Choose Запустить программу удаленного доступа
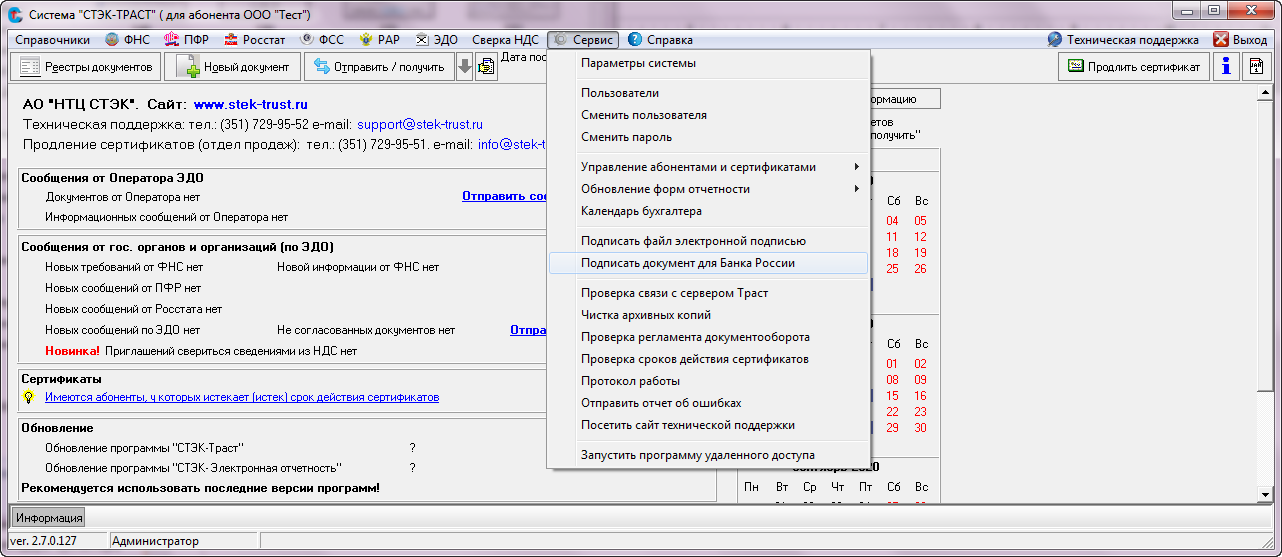 point(709,455)
